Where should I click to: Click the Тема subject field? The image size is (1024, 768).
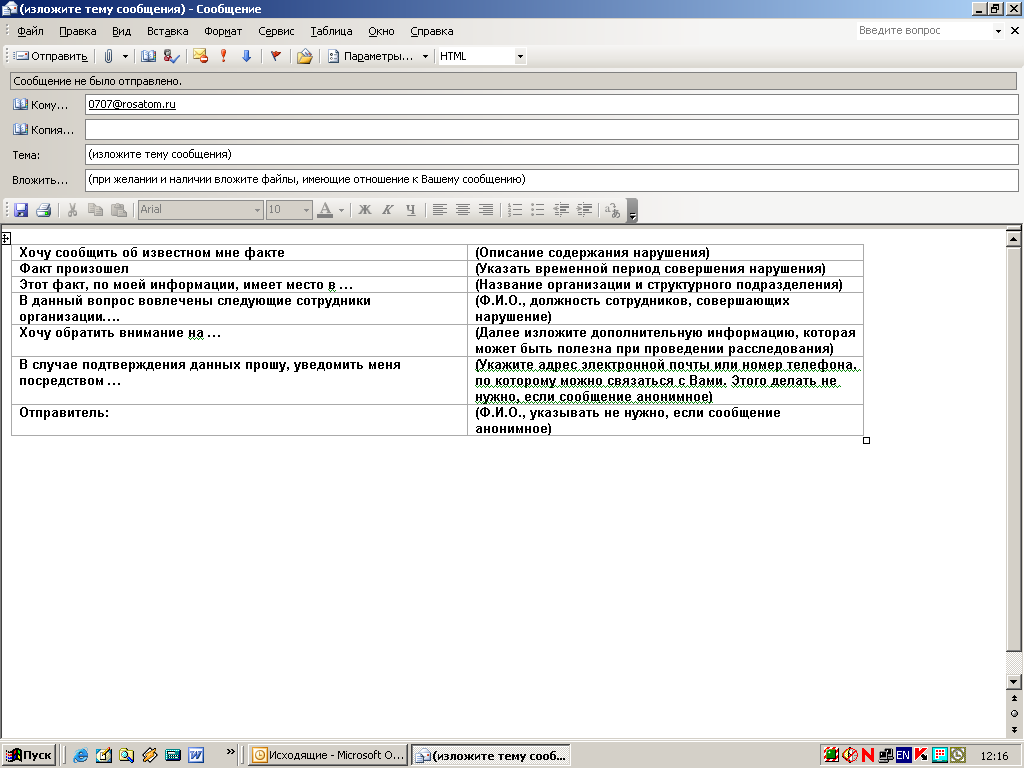(551, 154)
